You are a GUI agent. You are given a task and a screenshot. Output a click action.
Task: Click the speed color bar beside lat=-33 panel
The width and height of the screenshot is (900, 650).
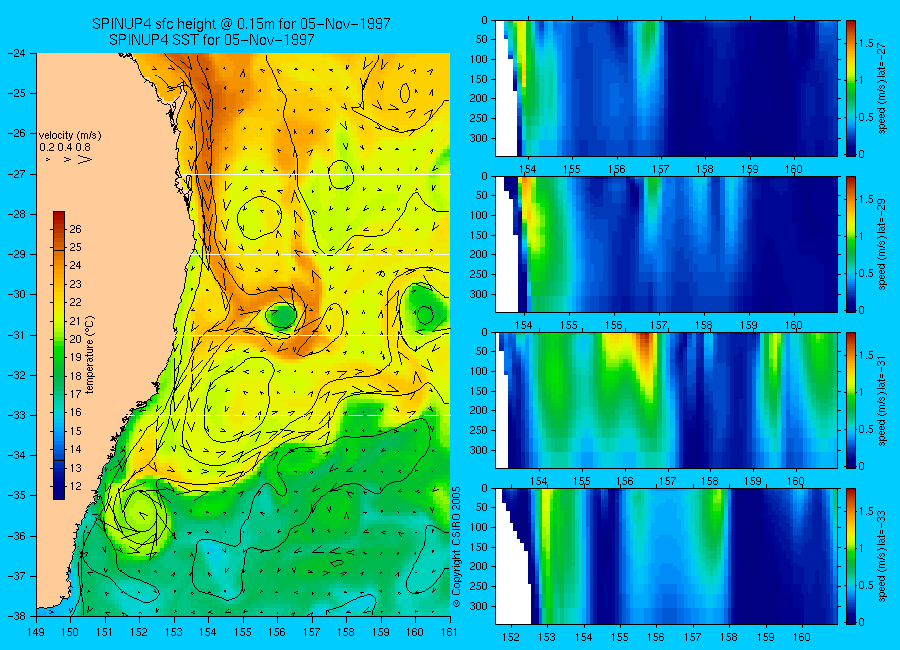851,556
